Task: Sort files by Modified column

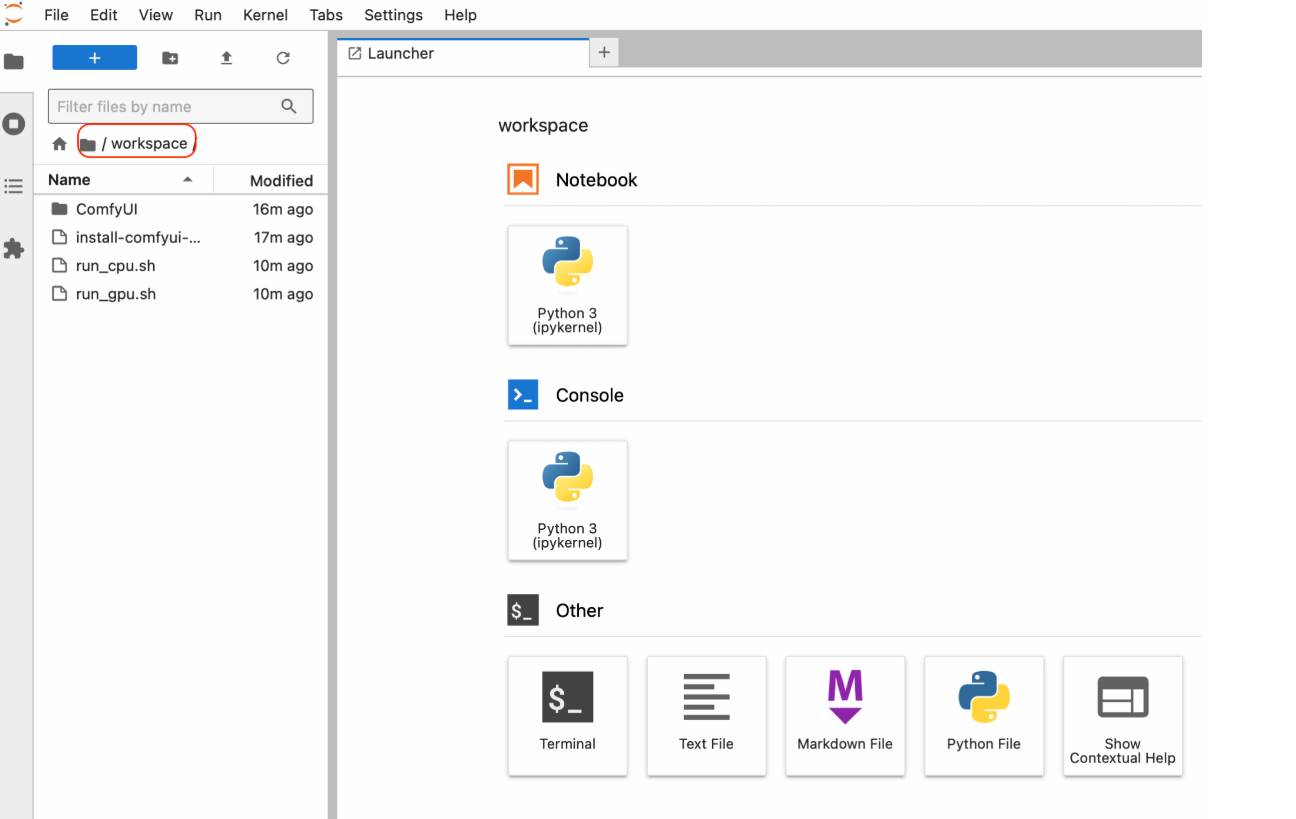Action: (x=280, y=181)
